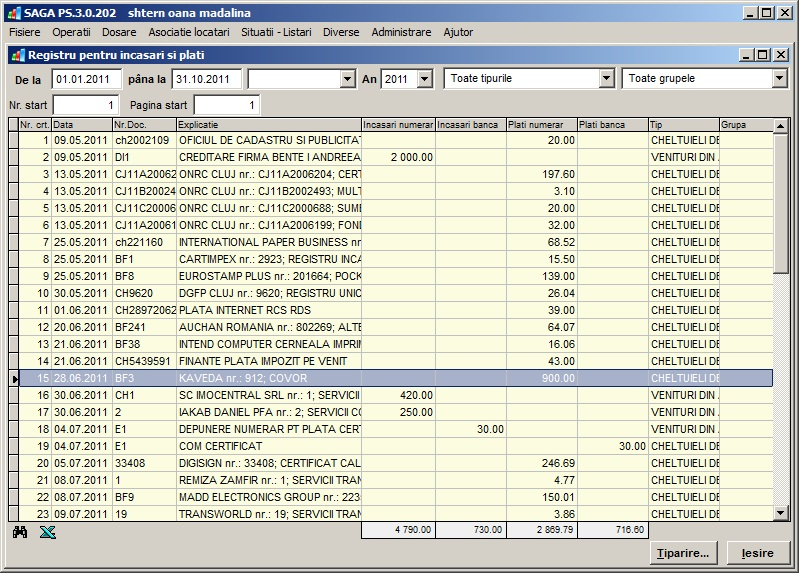Open the Administrare menu

click(x=401, y=32)
